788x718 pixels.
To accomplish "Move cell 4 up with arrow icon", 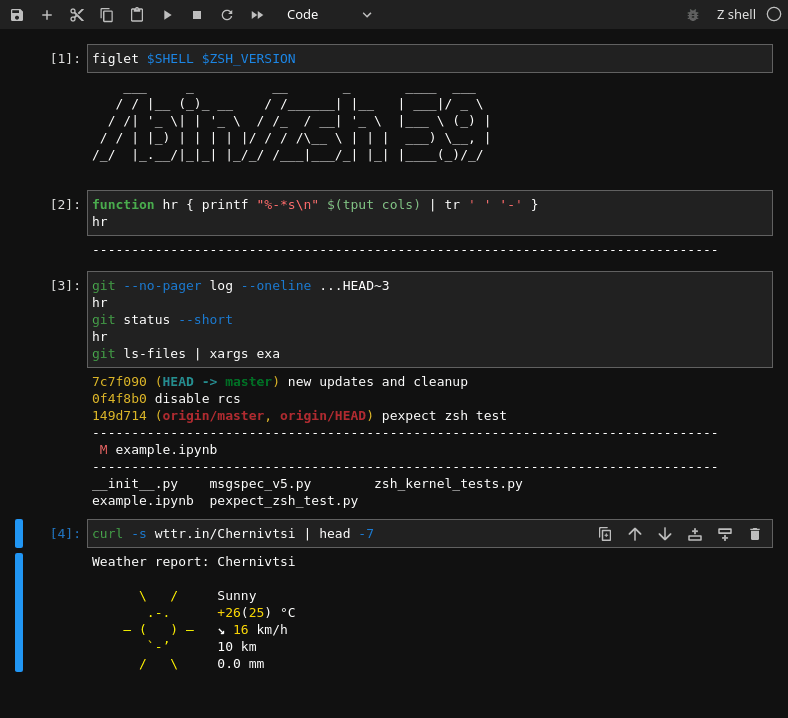I will [635, 534].
